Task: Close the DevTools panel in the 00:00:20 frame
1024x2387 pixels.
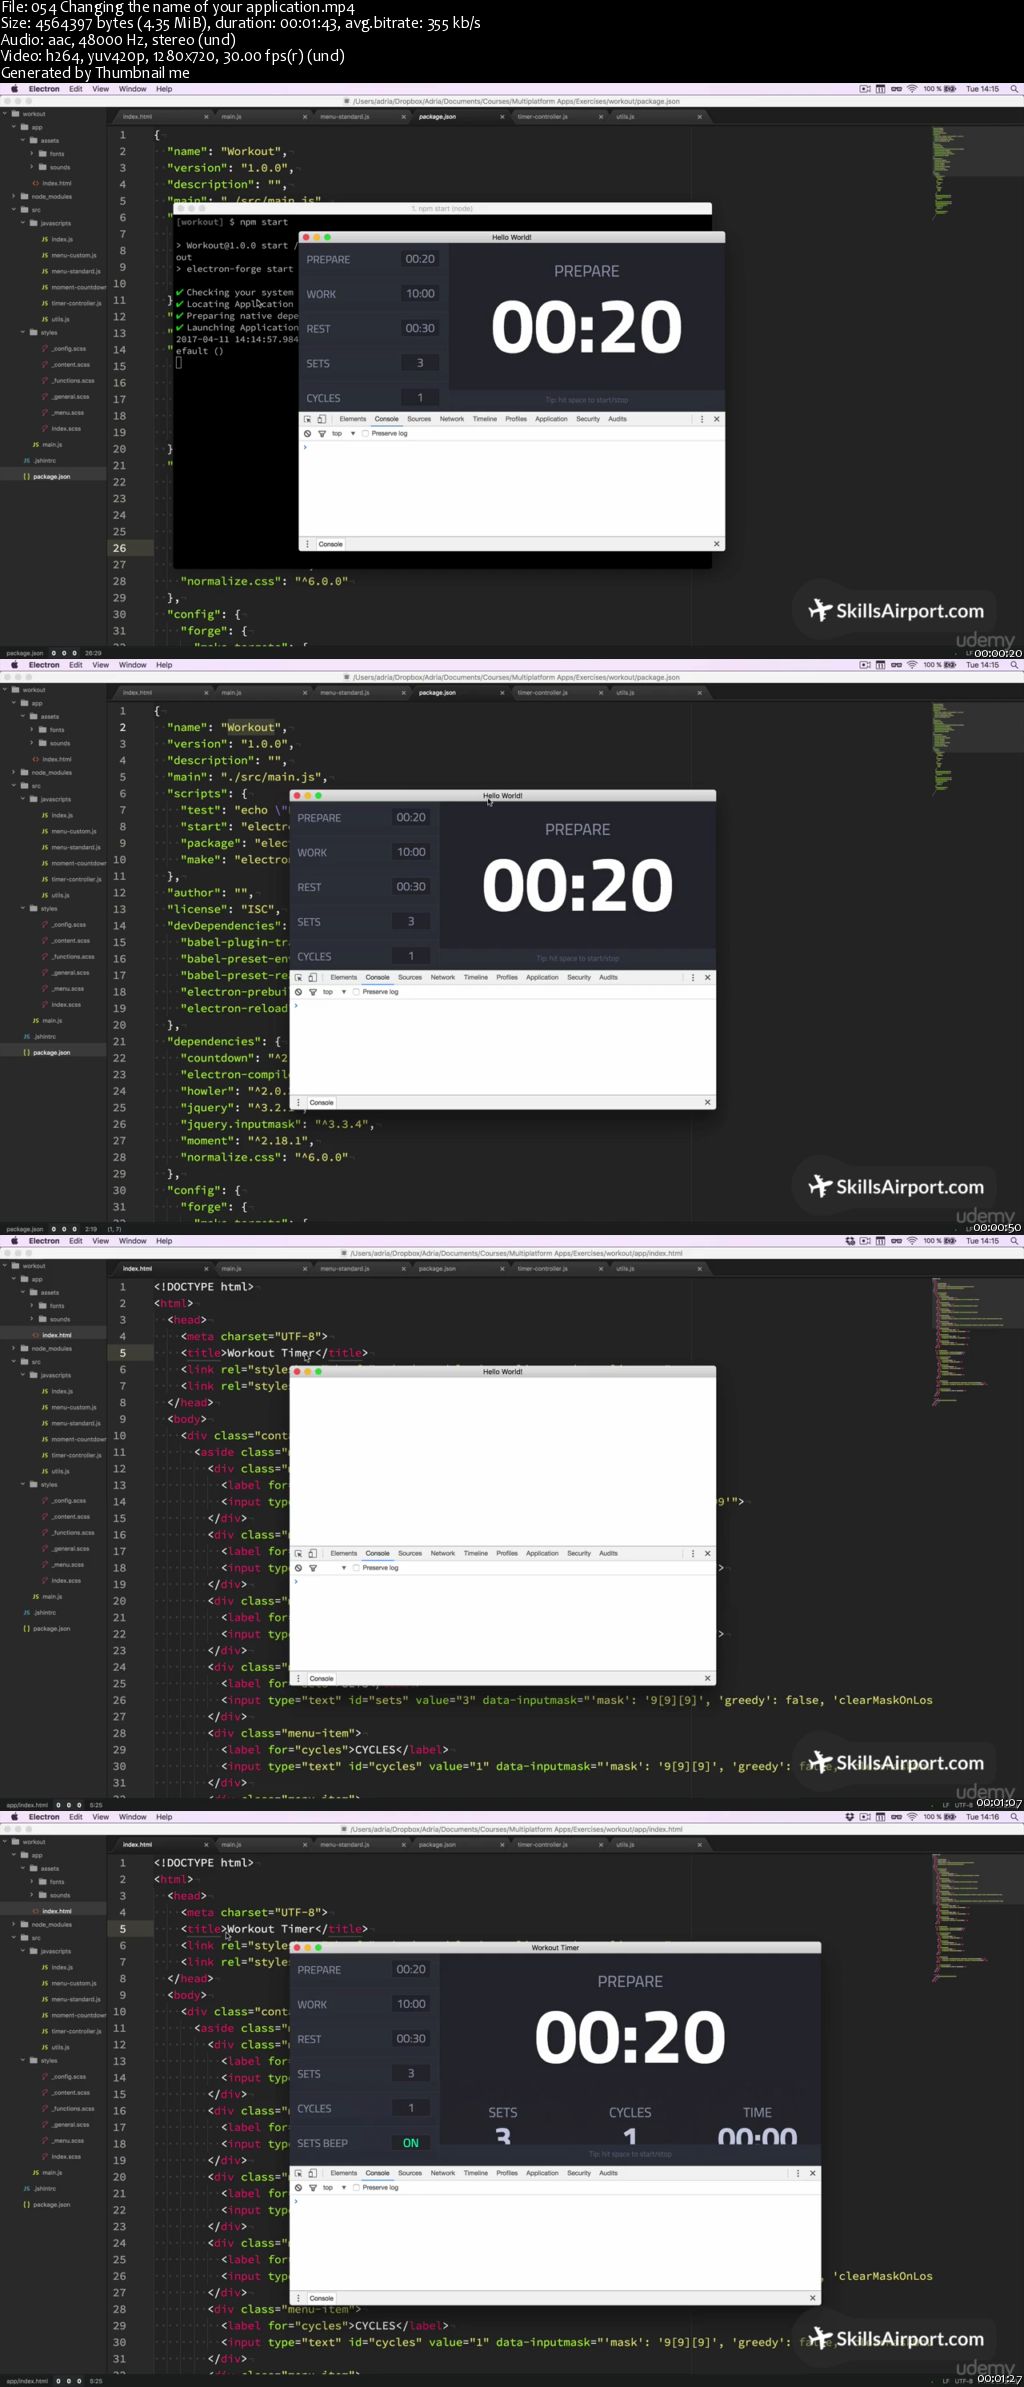Action: (716, 419)
